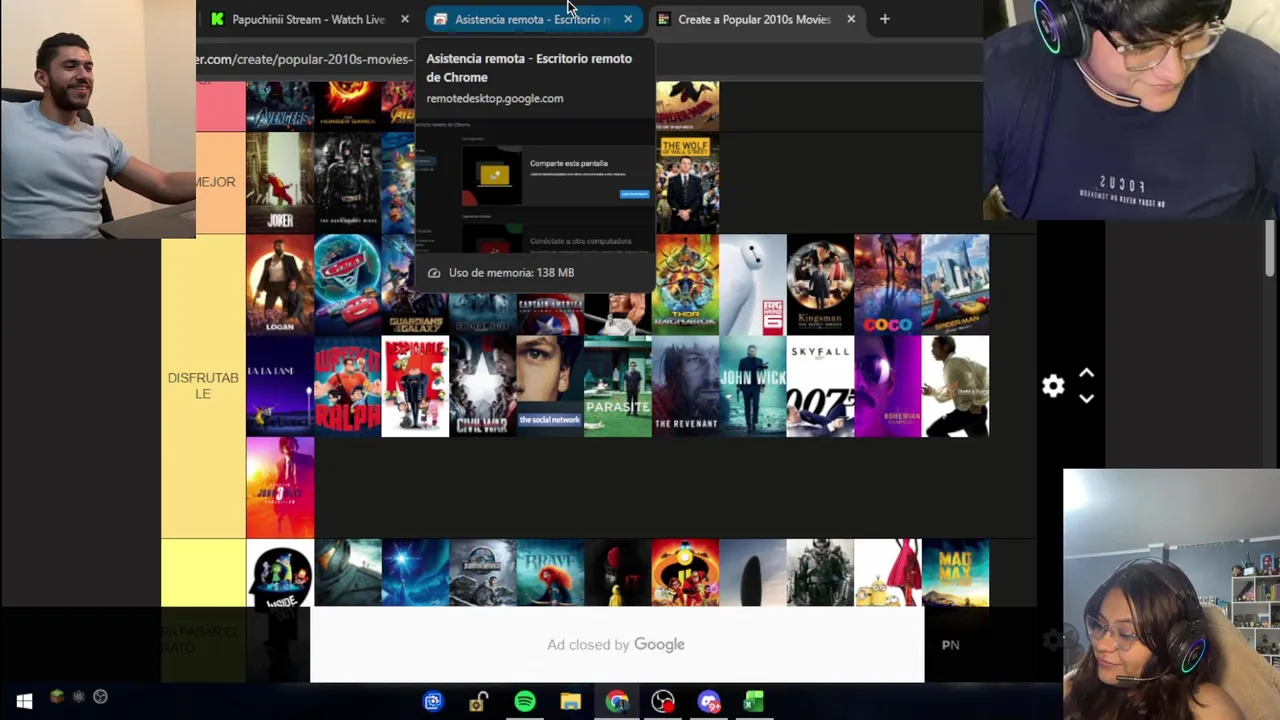Screen dimensions: 1280x720
Task: Click the padlock app in the taskbar
Action: pyautogui.click(x=479, y=702)
